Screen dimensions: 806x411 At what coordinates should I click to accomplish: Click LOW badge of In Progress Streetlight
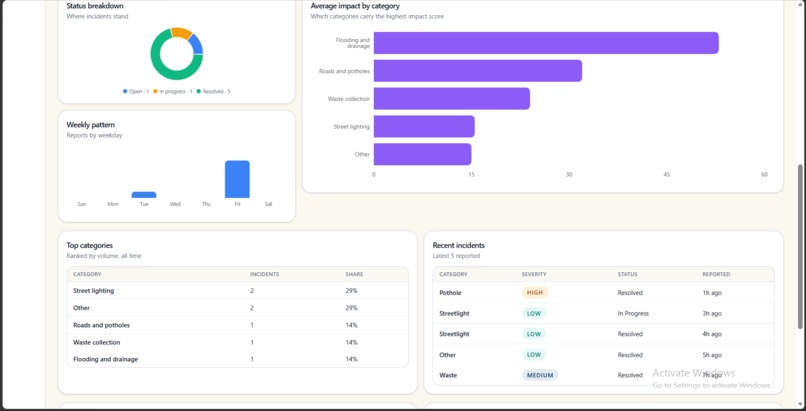coord(534,313)
